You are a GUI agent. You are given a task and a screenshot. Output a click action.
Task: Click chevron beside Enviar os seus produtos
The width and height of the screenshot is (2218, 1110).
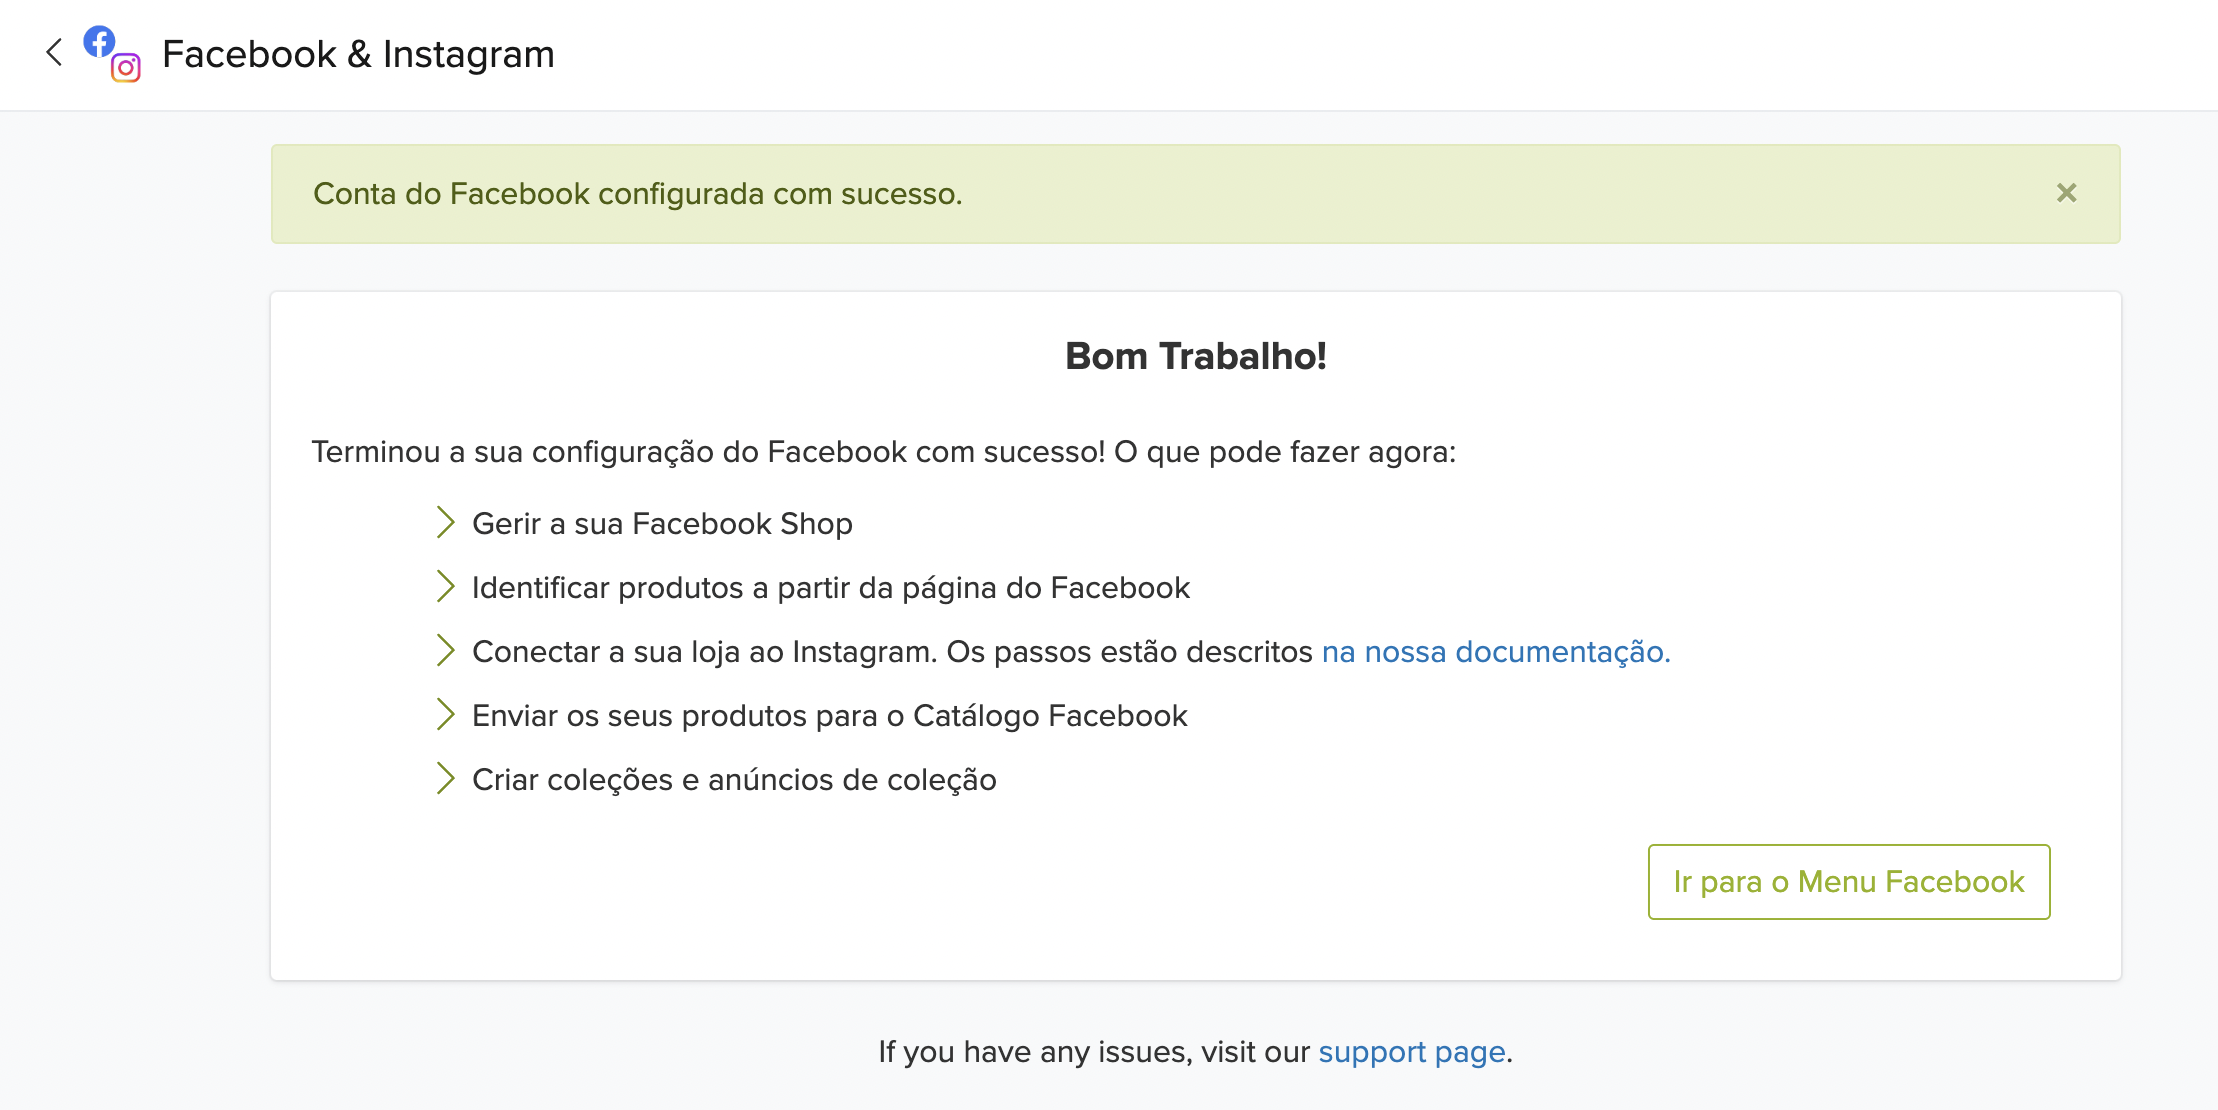(x=445, y=715)
